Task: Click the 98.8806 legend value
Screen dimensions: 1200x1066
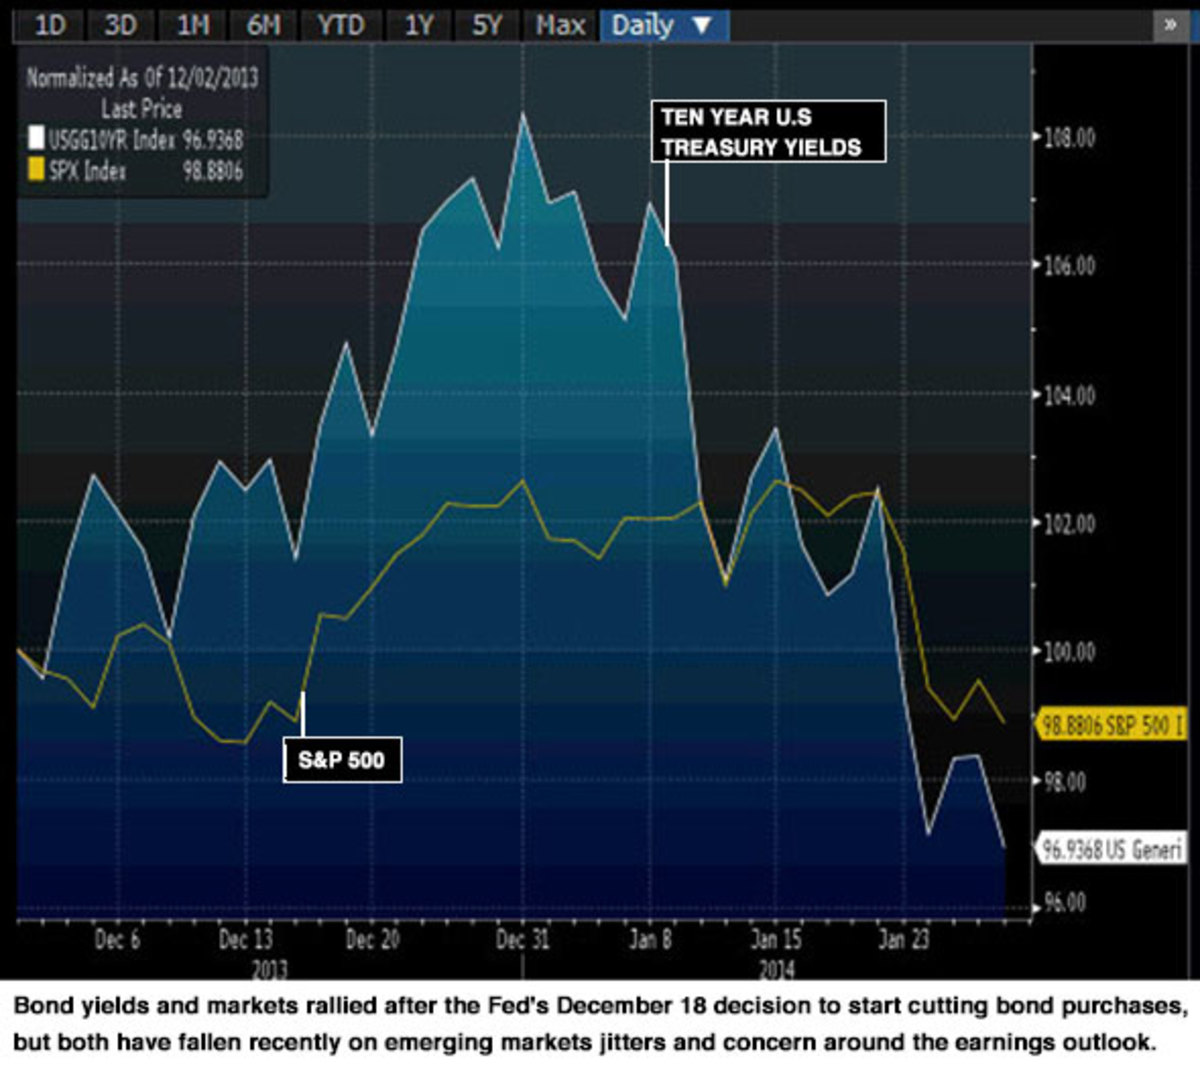Action: click(x=212, y=170)
